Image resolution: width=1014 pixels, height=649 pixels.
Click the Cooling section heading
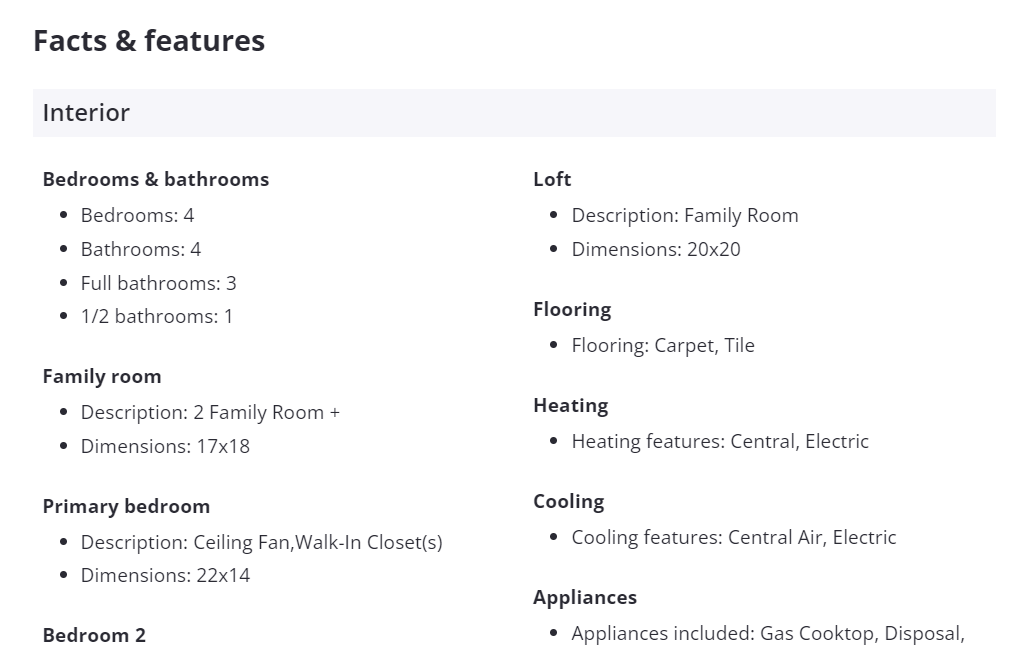pyautogui.click(x=569, y=501)
